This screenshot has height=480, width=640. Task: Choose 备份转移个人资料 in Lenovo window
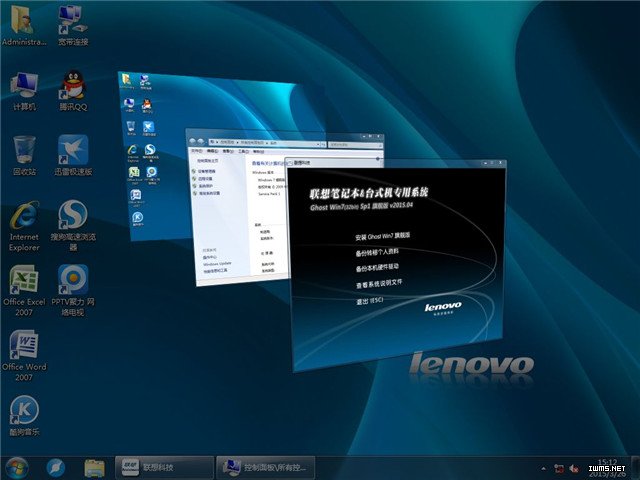click(x=377, y=252)
